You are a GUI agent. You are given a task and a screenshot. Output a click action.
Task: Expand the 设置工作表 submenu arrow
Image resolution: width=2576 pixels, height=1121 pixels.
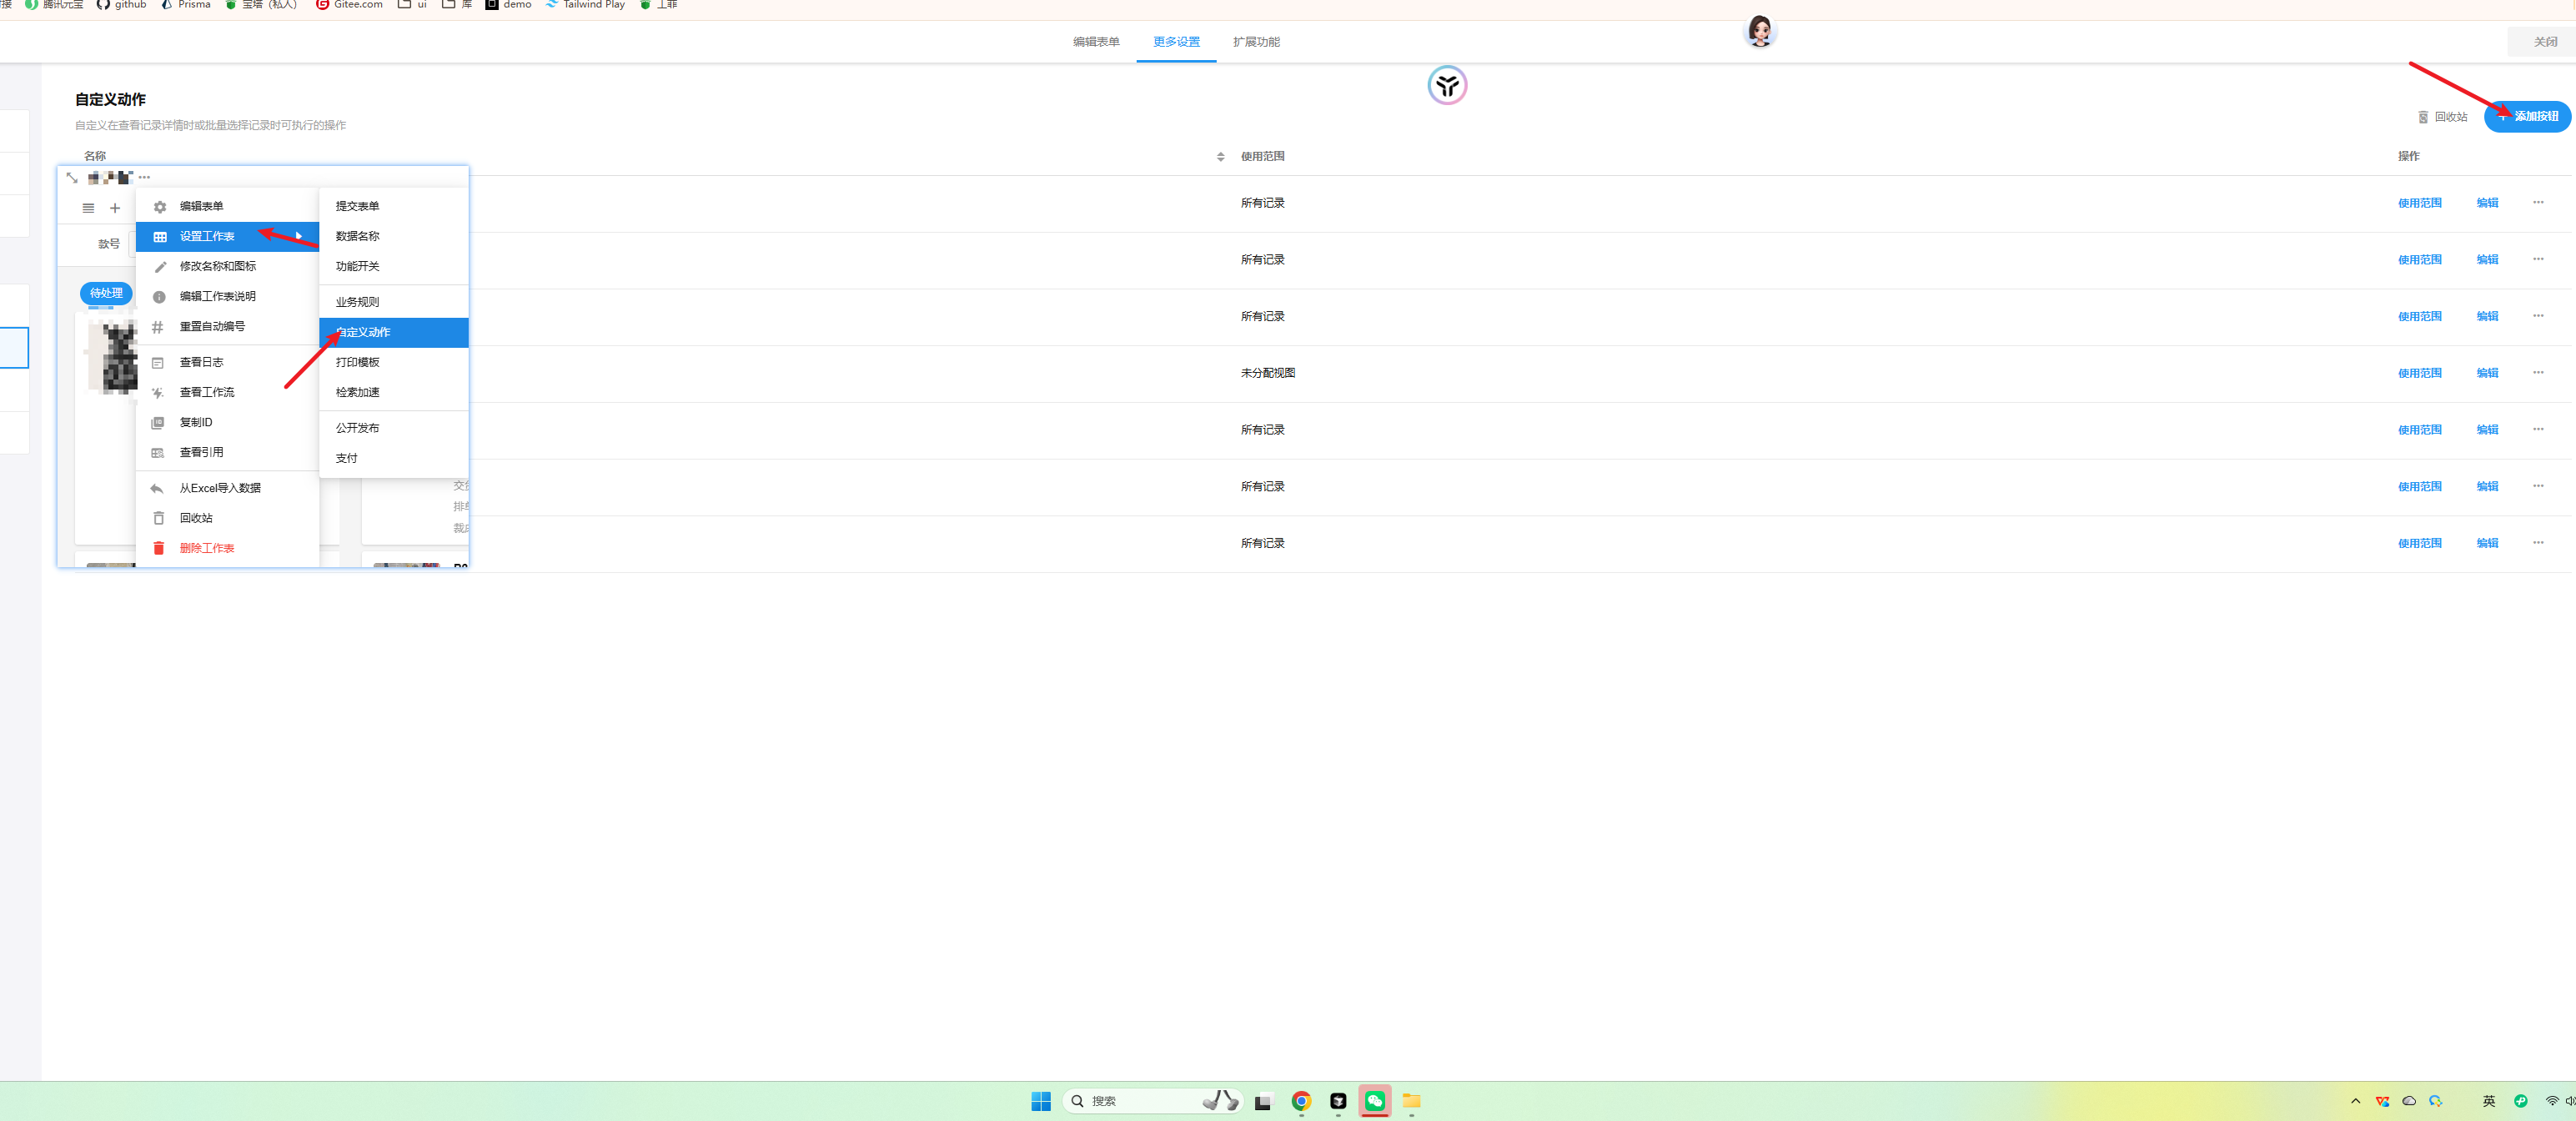coord(299,236)
